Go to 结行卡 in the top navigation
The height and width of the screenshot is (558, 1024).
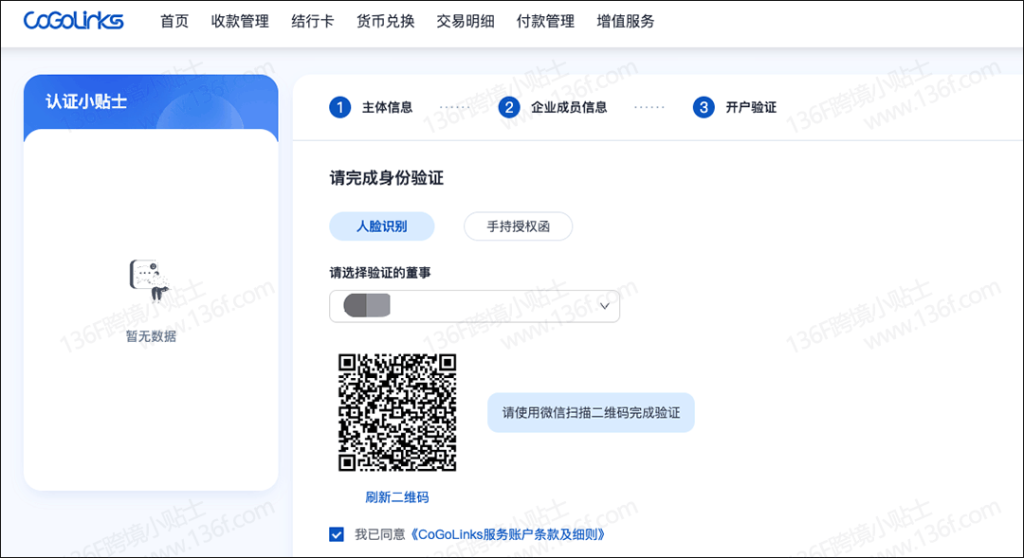click(x=312, y=22)
